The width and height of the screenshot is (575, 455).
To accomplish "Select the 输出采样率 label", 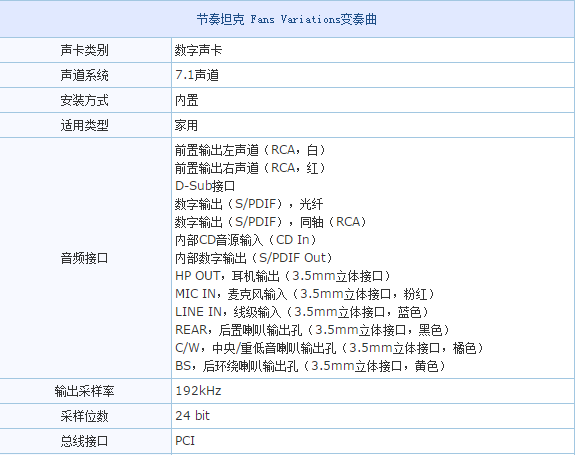I will point(84,391).
